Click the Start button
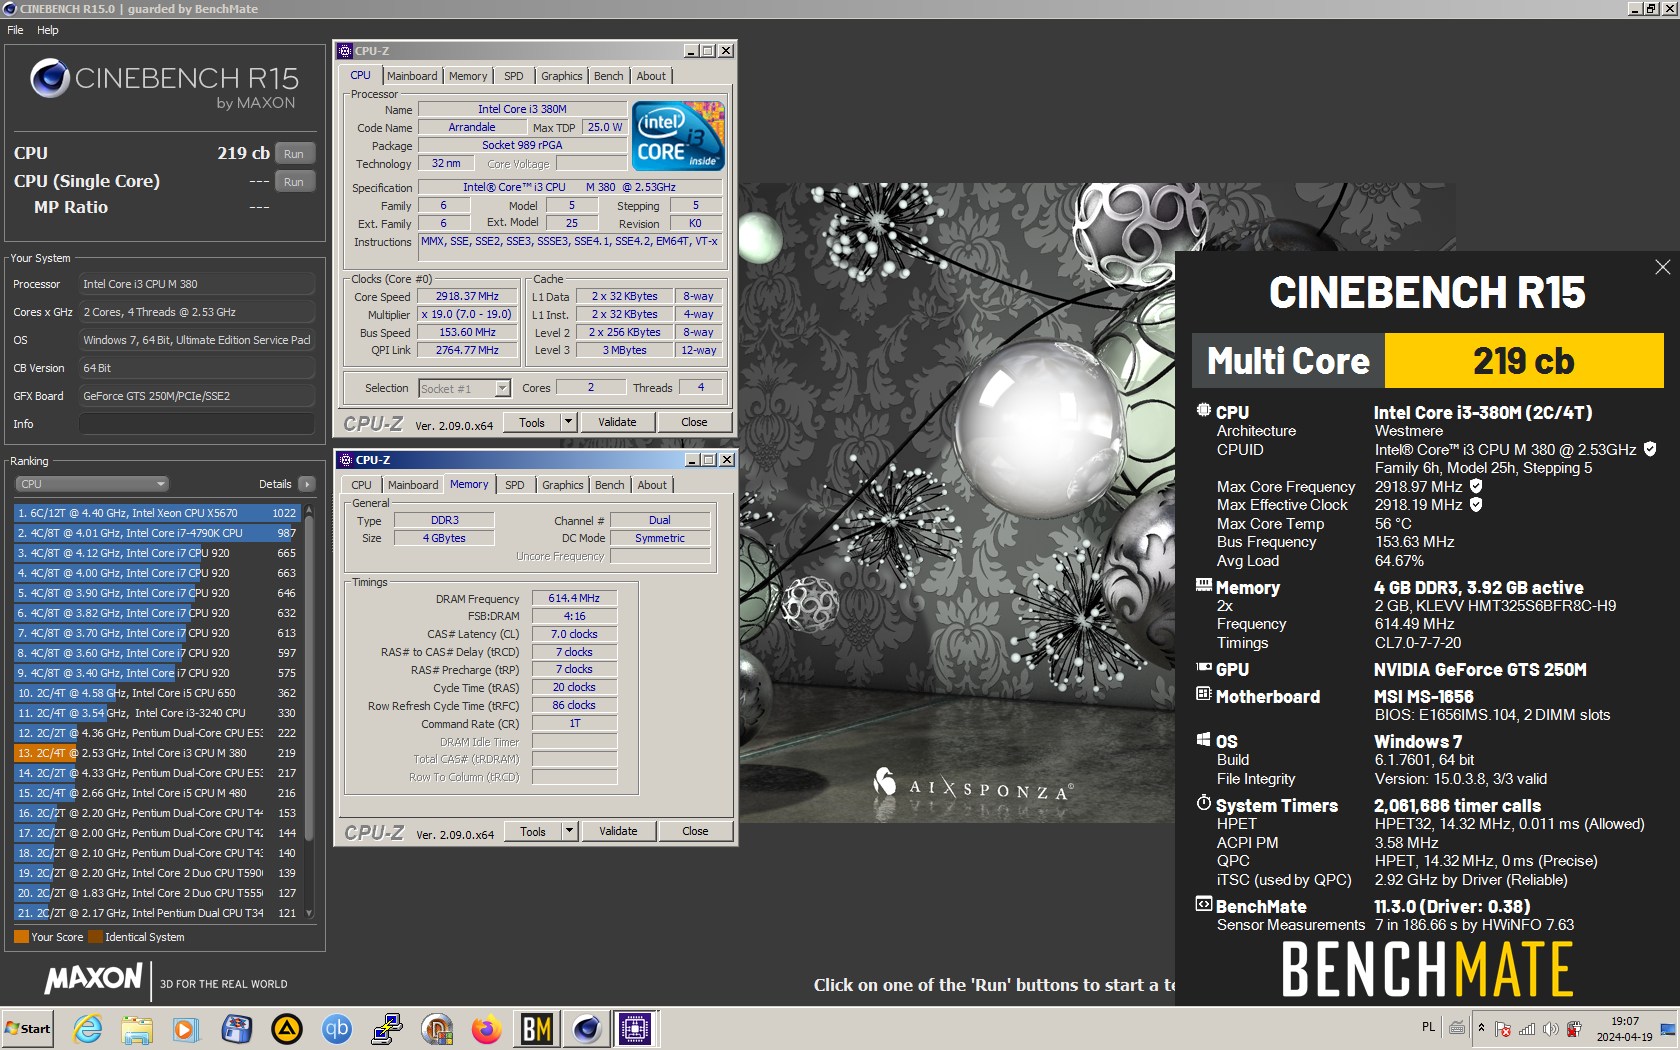 29,1028
